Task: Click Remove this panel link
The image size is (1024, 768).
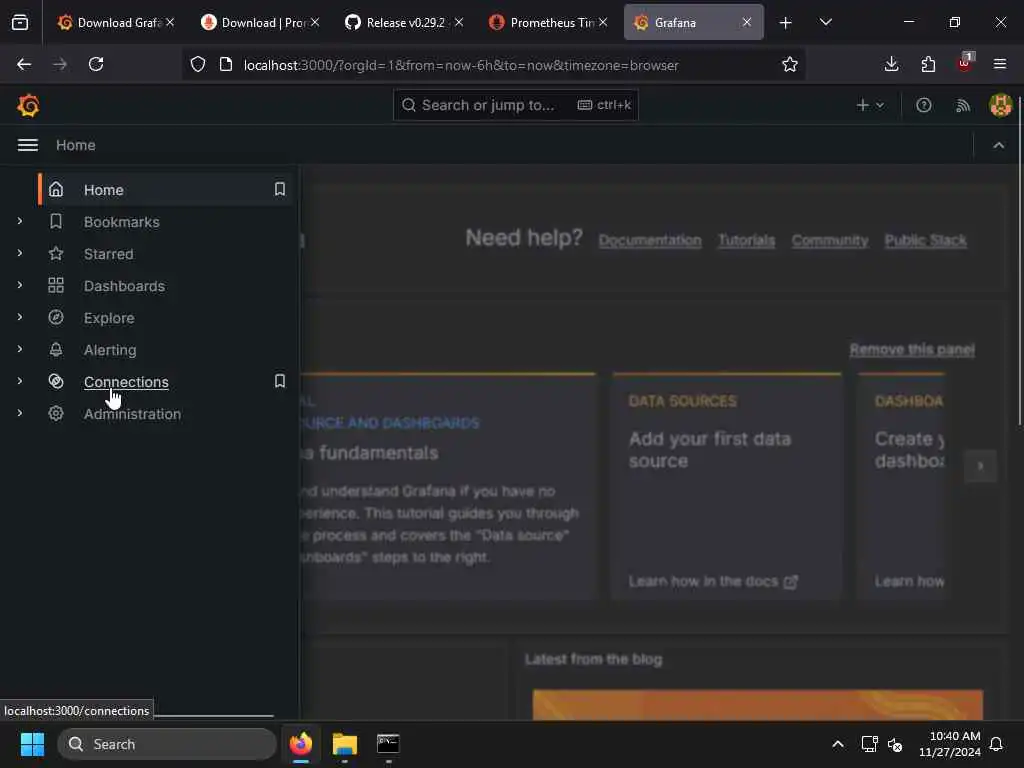Action: click(x=912, y=349)
